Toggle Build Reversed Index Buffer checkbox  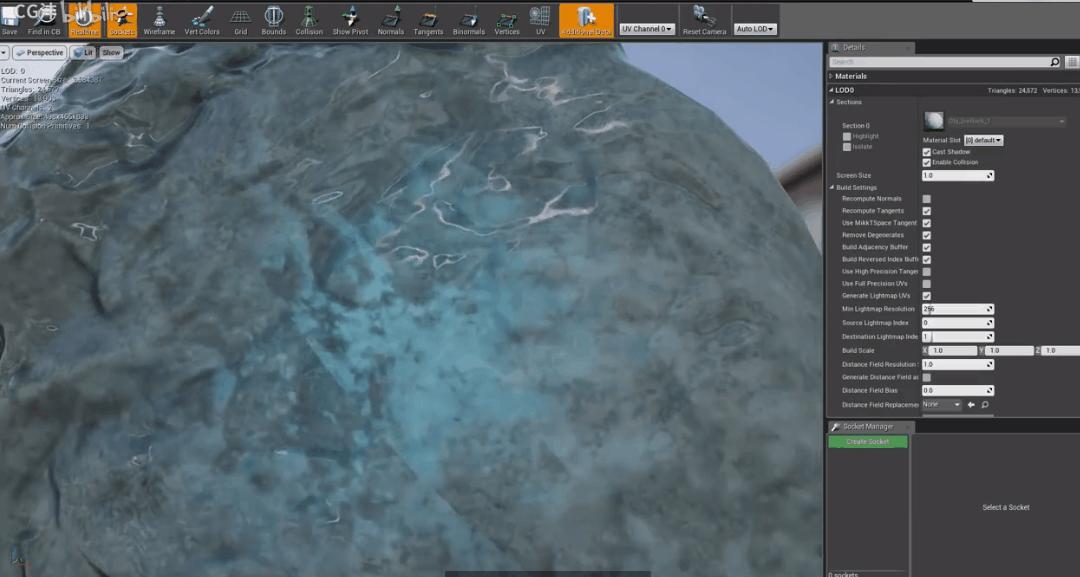coord(926,260)
